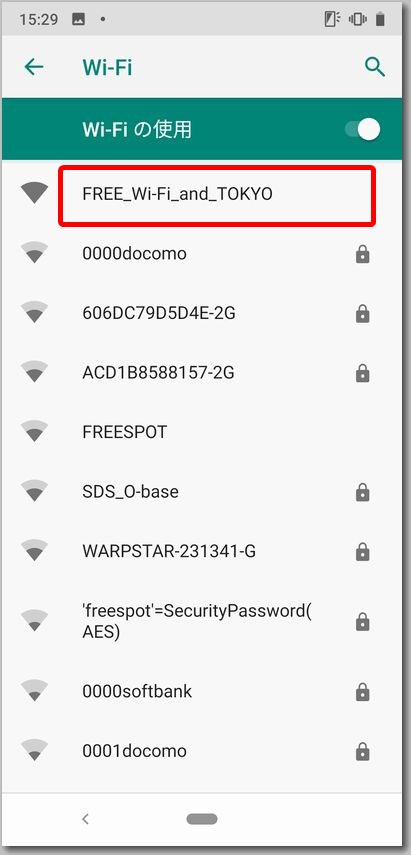Tap the home pill navigation button

coord(202,818)
